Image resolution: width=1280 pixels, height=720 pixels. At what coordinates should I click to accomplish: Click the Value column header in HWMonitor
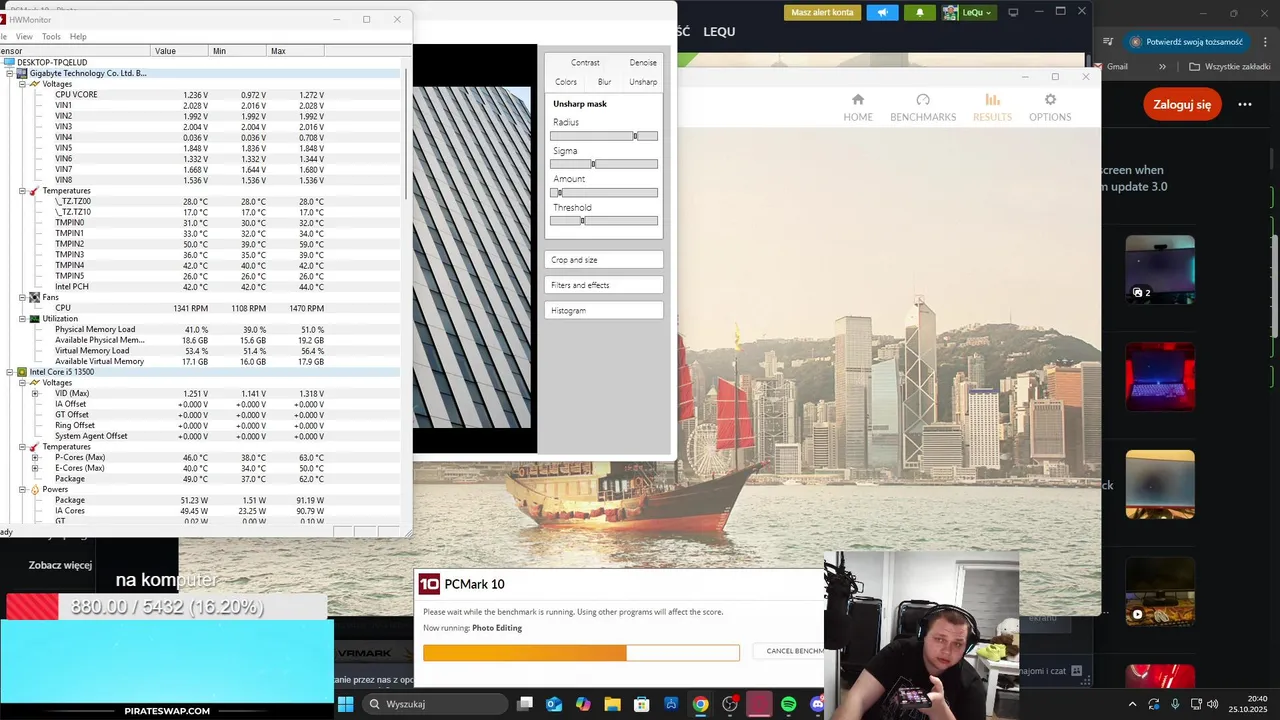click(179, 51)
